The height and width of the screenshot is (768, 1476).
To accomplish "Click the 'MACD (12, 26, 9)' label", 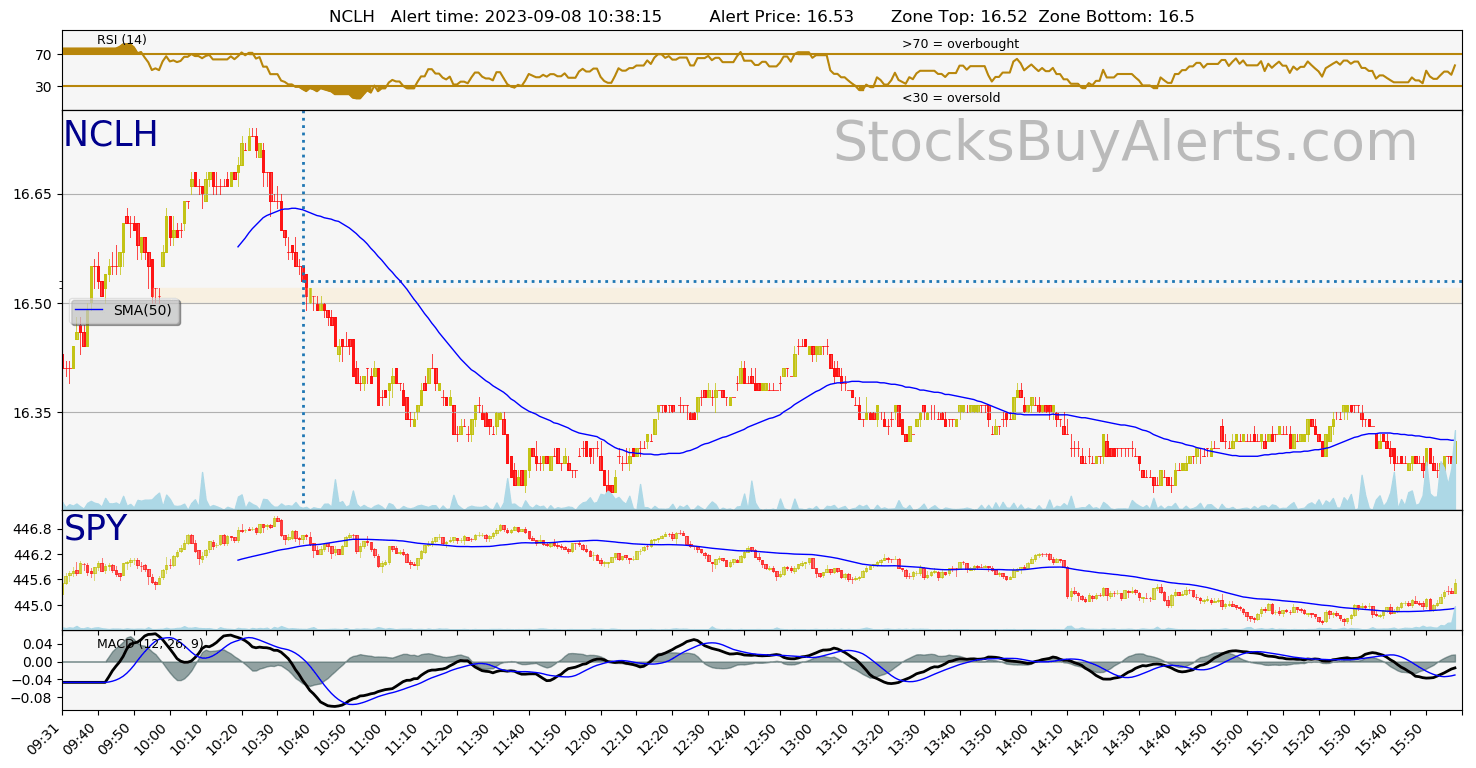I will 150,644.
